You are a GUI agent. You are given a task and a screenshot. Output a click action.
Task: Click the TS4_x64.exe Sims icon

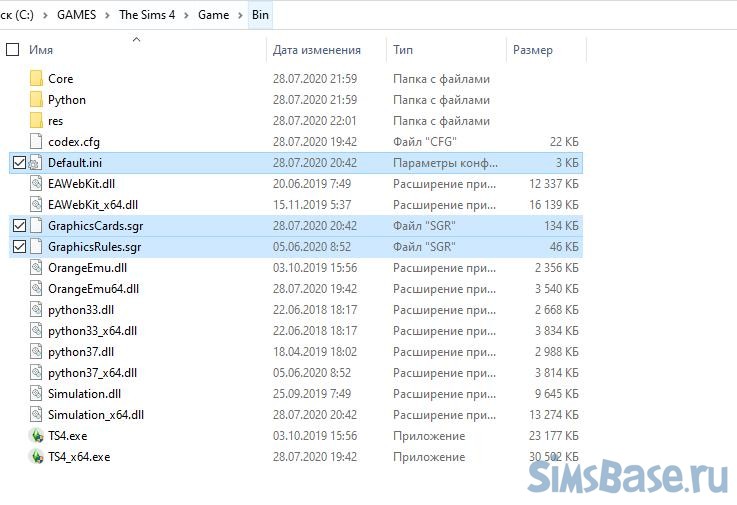[37, 457]
